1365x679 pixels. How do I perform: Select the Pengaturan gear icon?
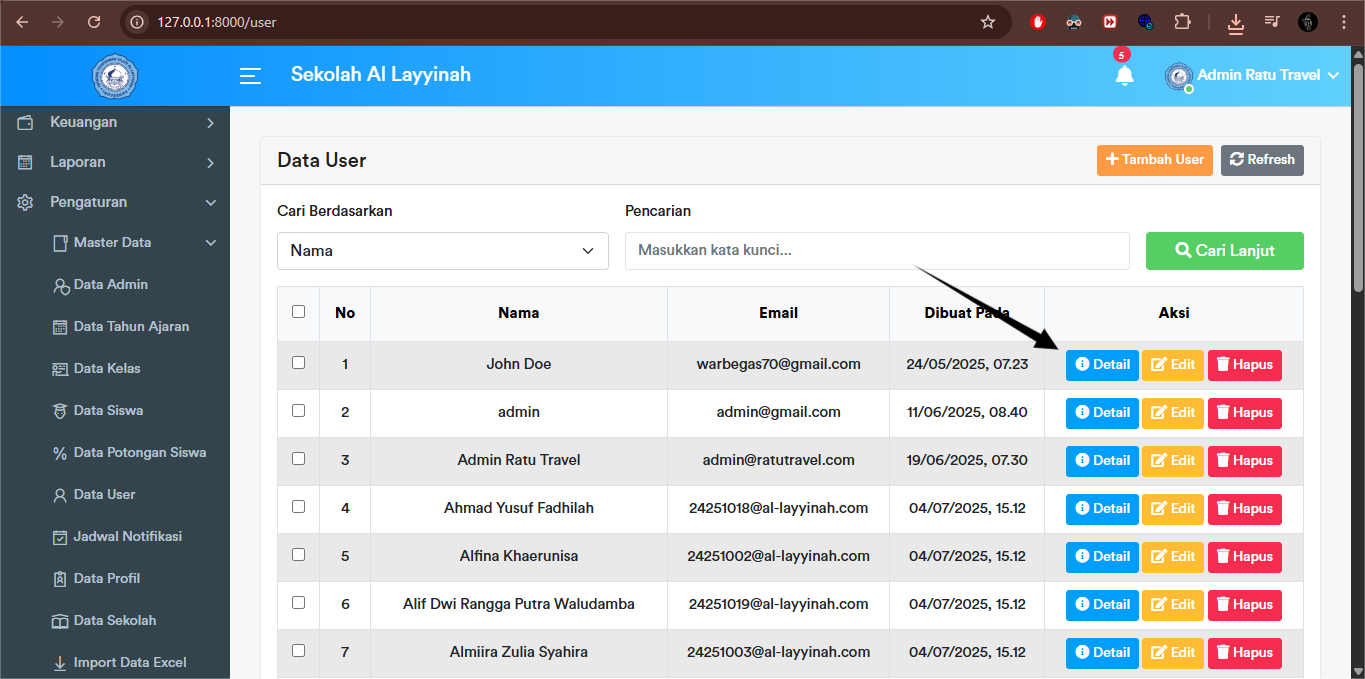click(x=25, y=201)
